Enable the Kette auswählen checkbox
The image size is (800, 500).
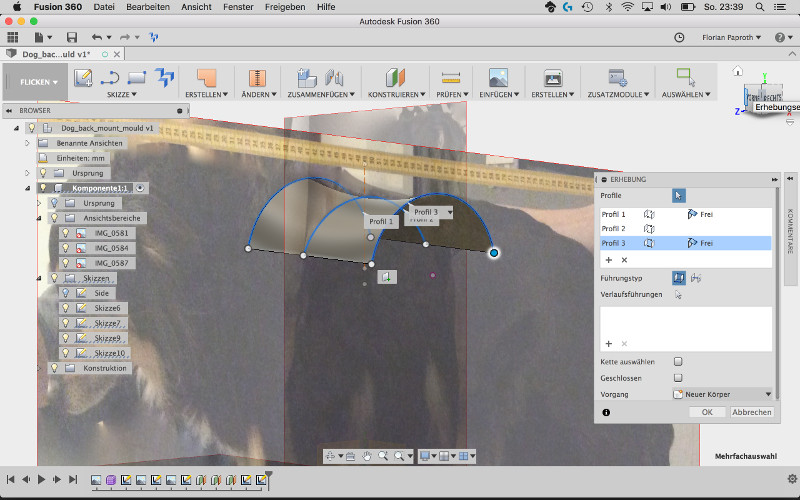[678, 361]
